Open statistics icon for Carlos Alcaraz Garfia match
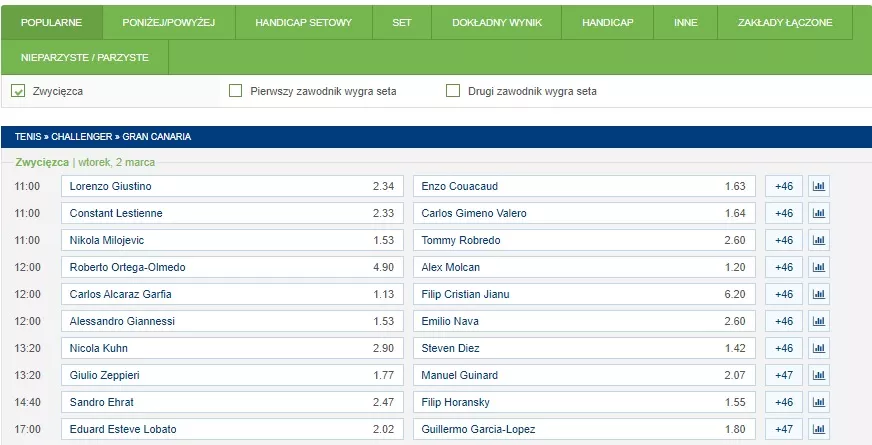The height and width of the screenshot is (445, 872). click(x=819, y=294)
